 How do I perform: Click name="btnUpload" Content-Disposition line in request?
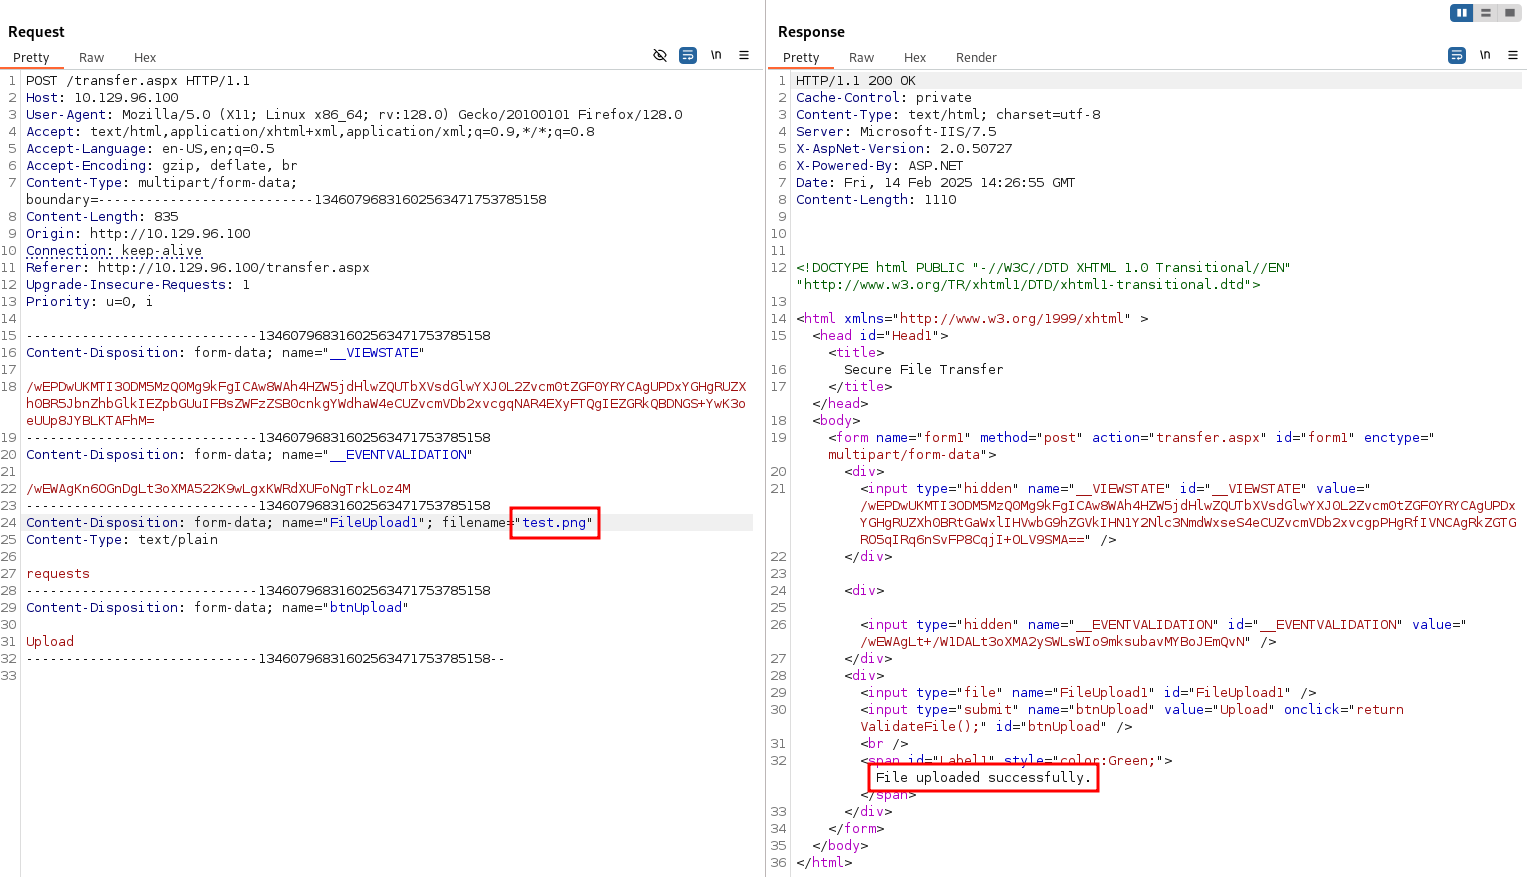tap(217, 608)
